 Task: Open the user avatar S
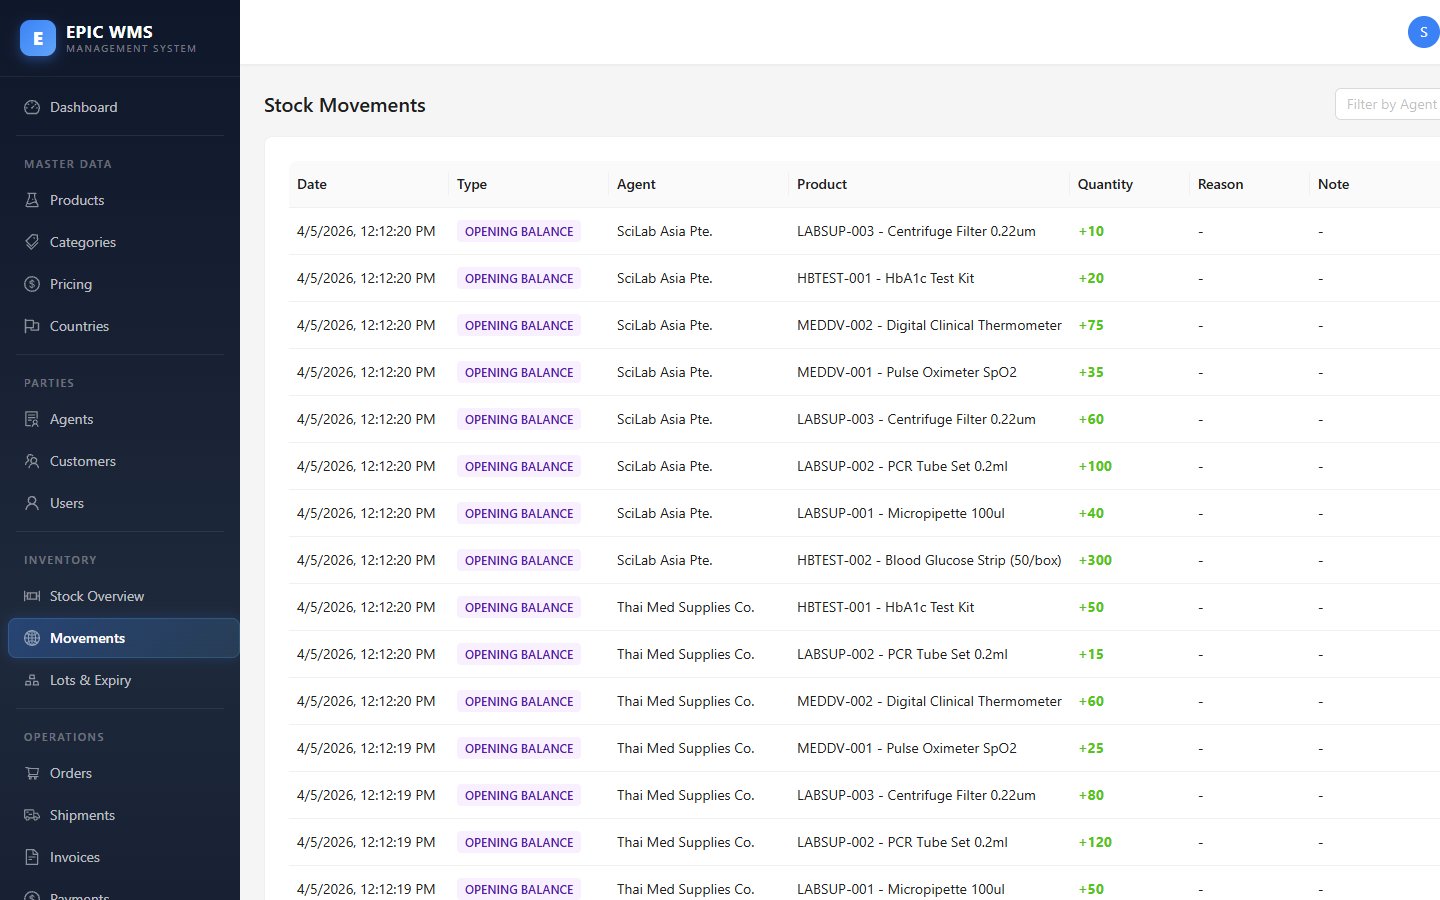[1423, 32]
